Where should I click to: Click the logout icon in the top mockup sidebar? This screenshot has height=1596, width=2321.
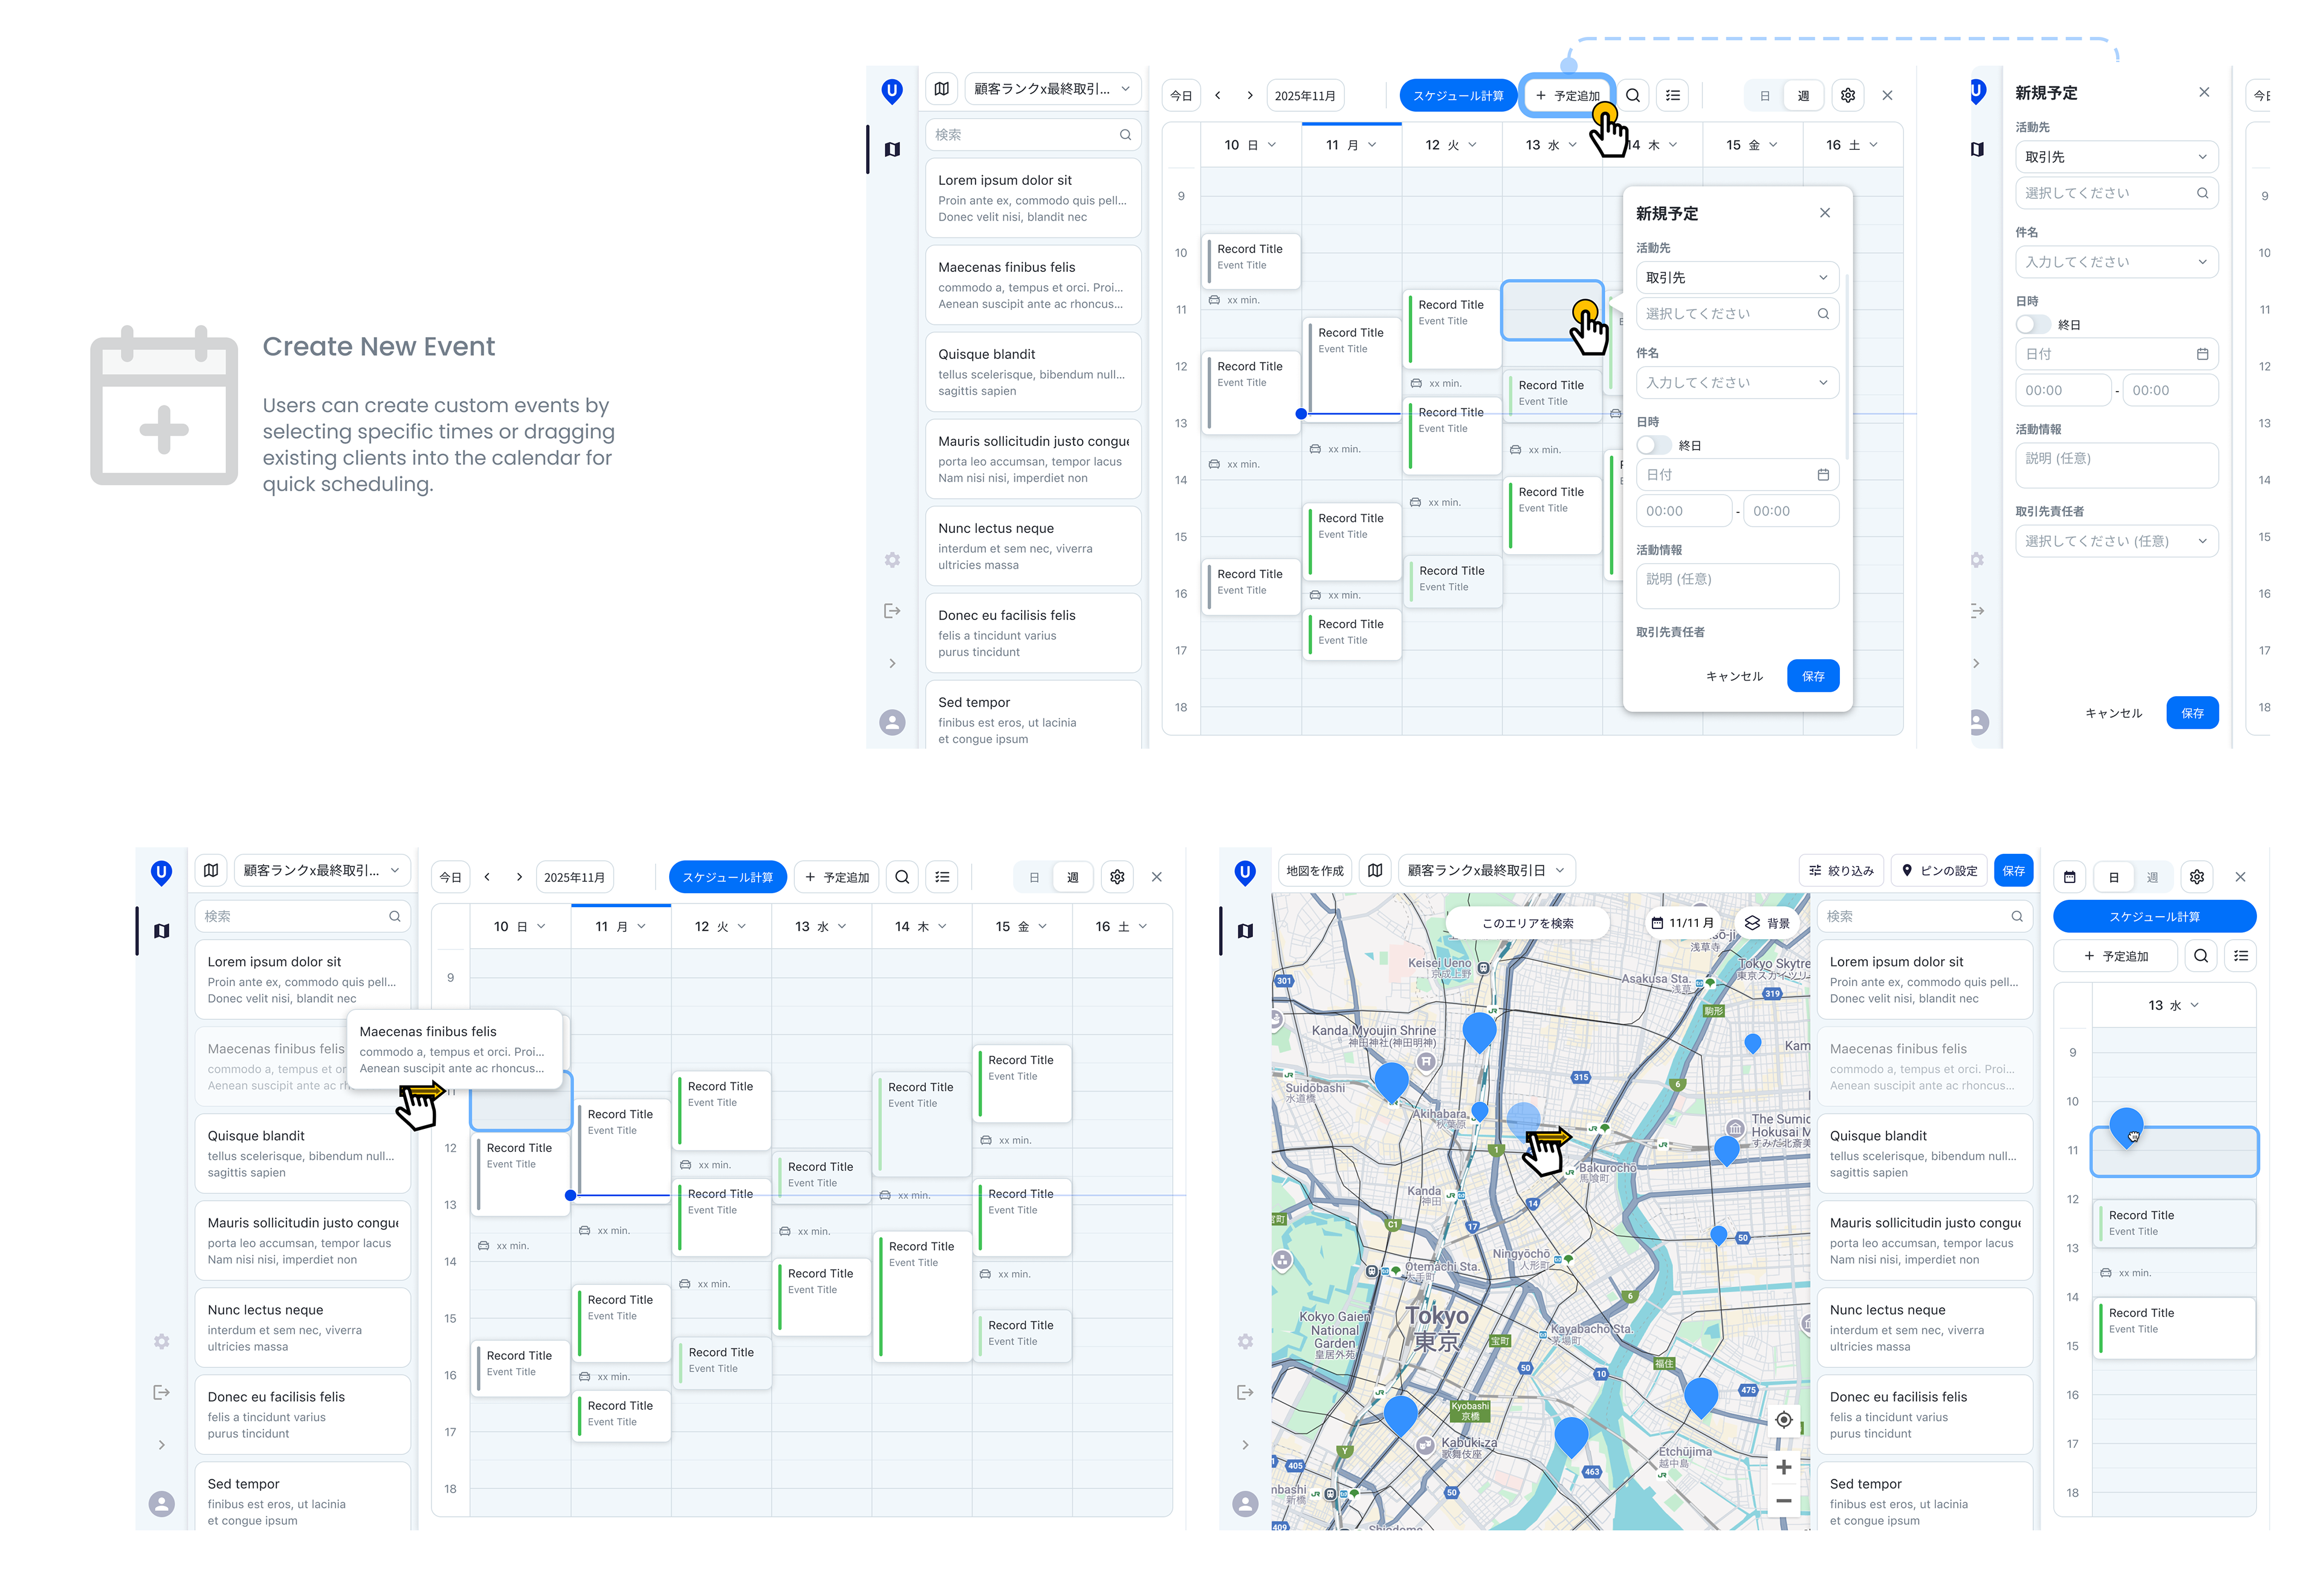[x=892, y=611]
